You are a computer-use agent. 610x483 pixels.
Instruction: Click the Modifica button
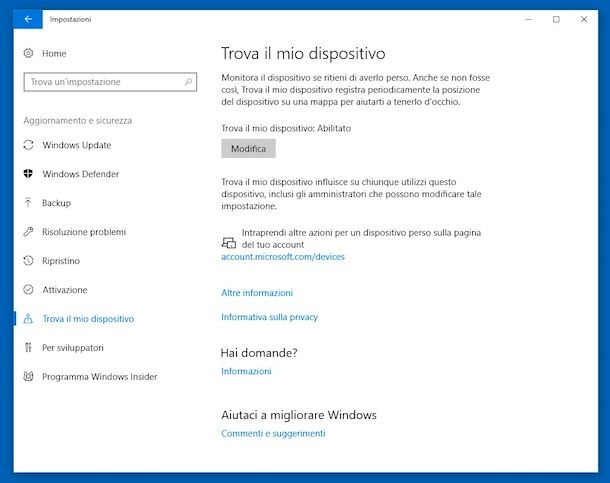[x=249, y=149]
